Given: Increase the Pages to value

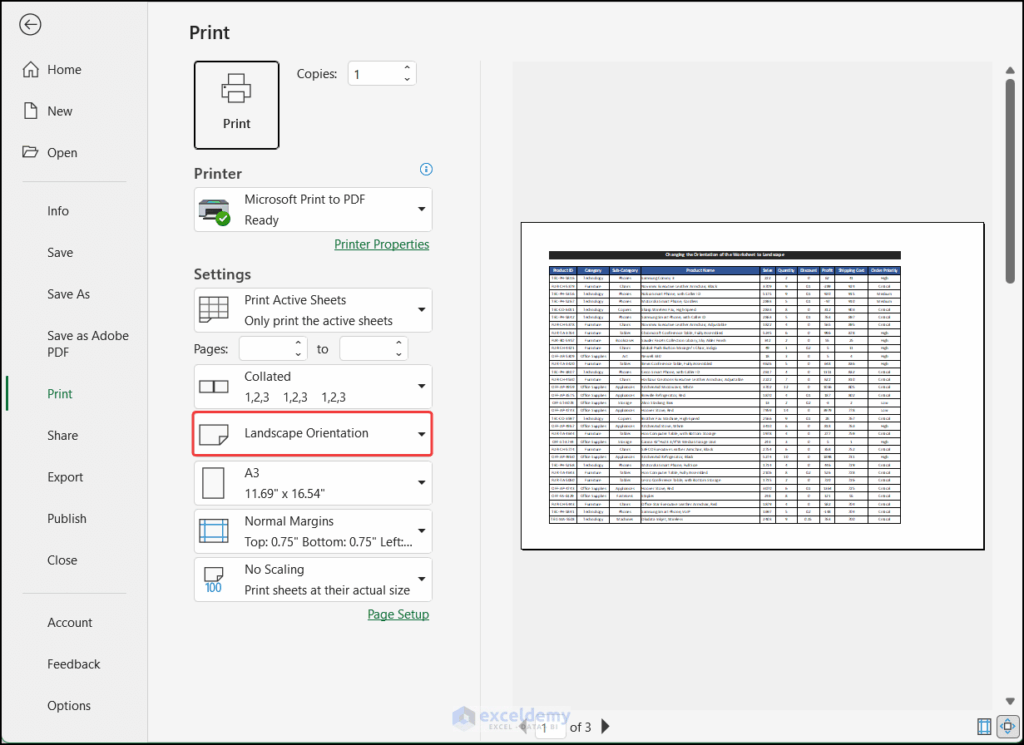Looking at the screenshot, I should [x=399, y=342].
